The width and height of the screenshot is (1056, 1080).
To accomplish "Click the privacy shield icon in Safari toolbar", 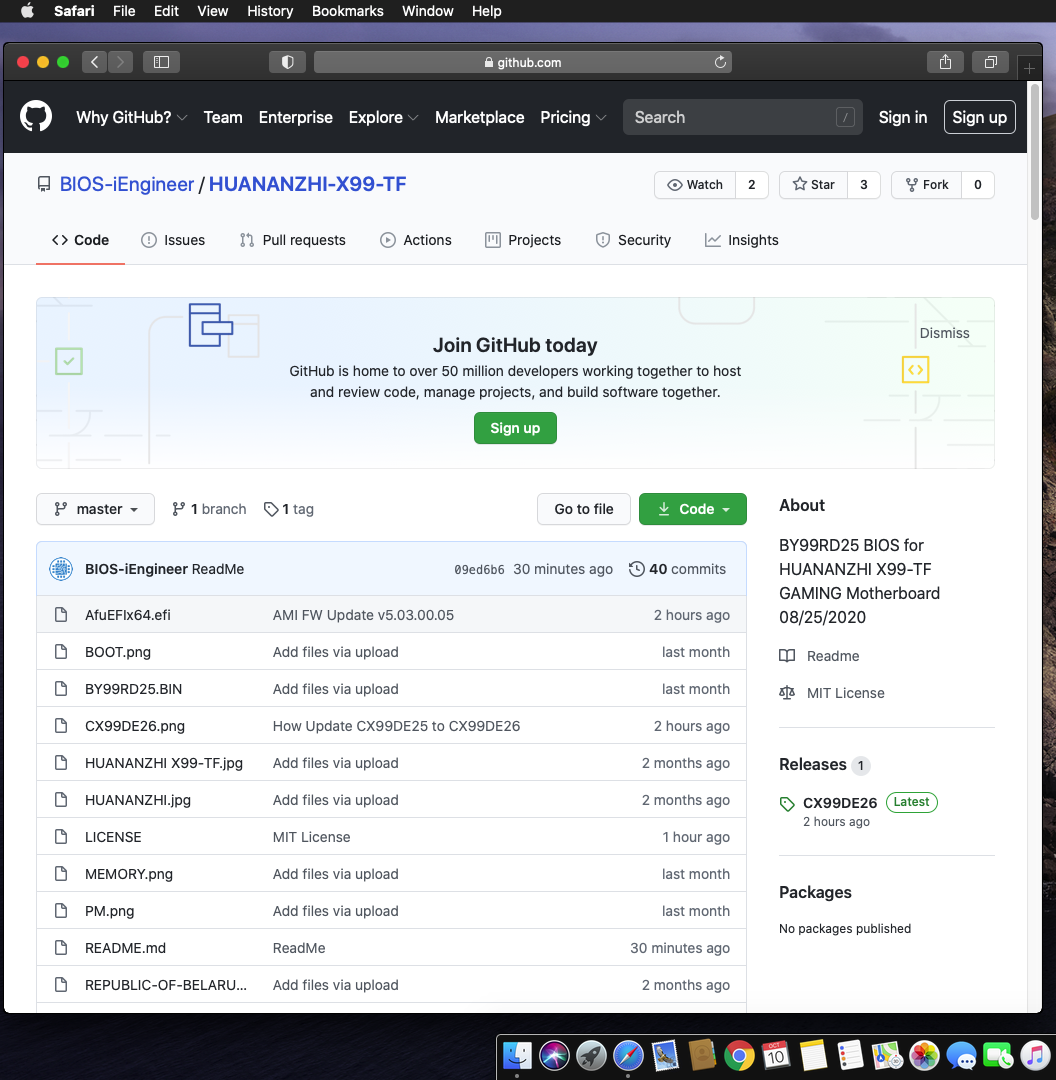I will [287, 62].
